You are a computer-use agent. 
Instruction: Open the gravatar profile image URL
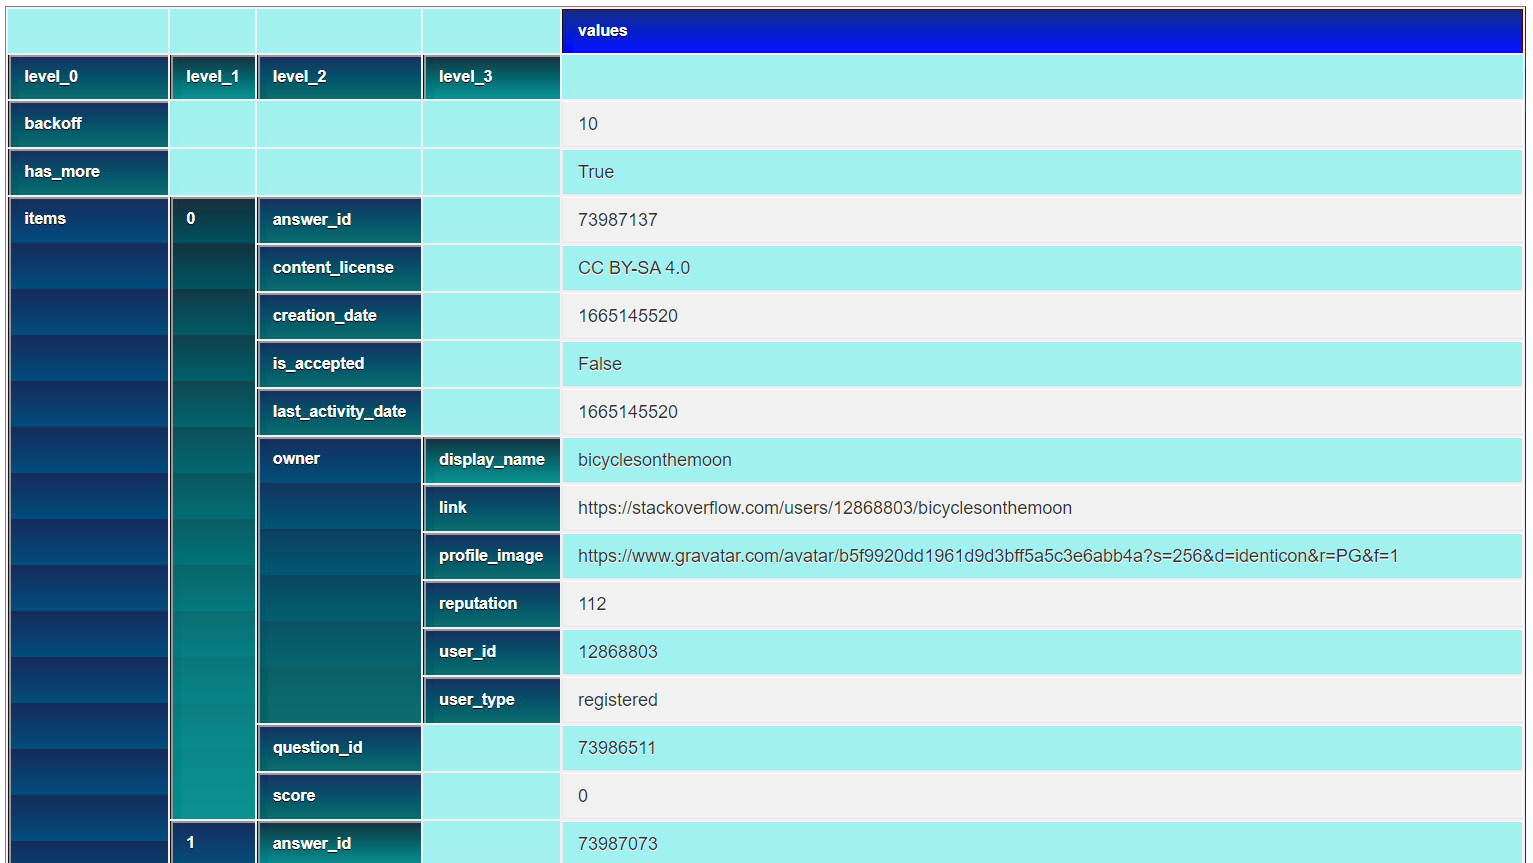[x=987, y=556]
